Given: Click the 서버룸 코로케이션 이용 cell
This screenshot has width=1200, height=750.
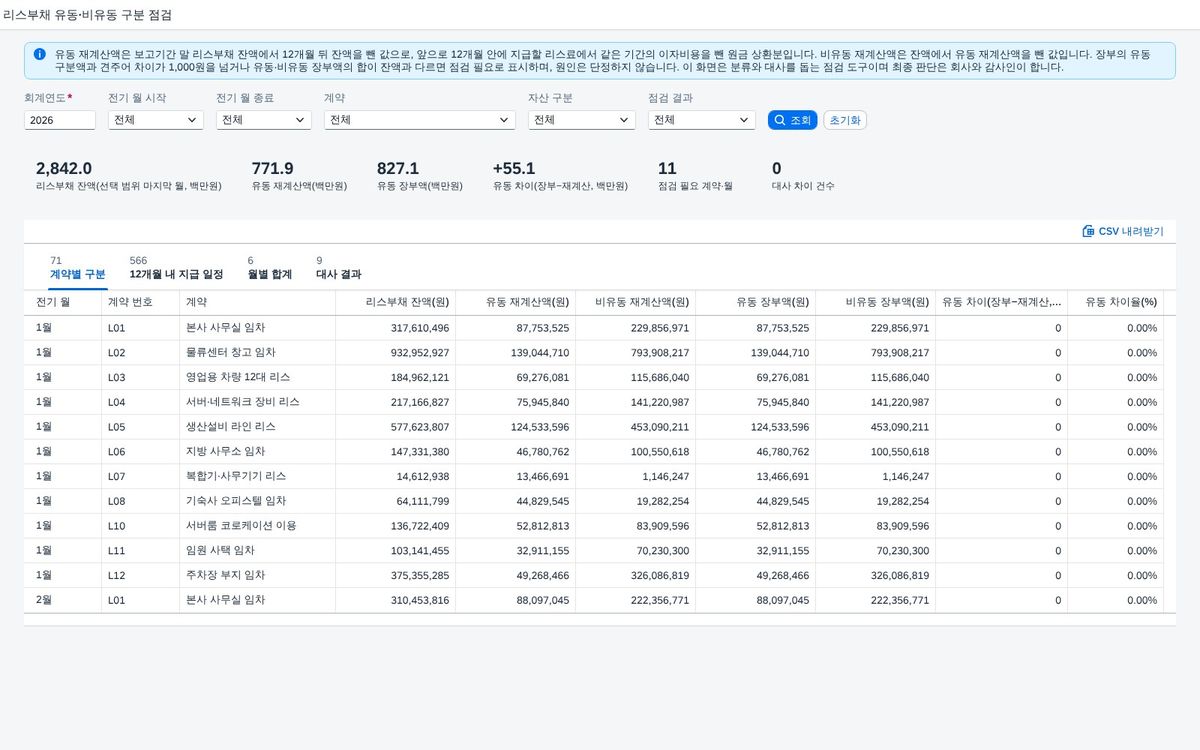Looking at the screenshot, I should click(x=257, y=526).
